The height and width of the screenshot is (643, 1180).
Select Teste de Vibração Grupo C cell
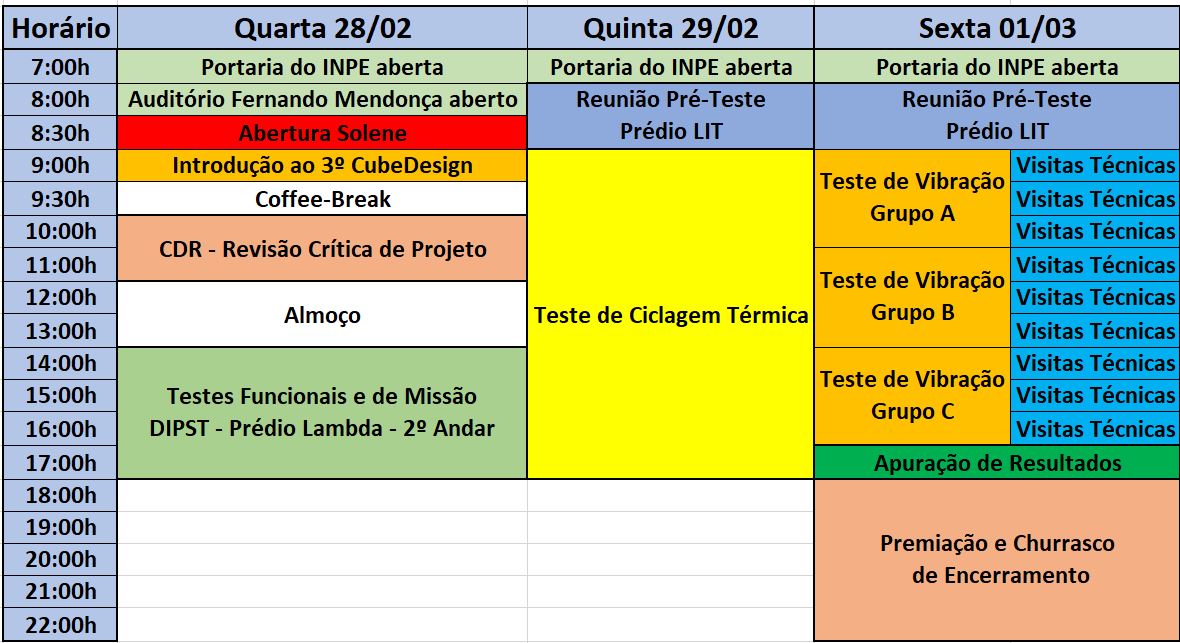(912, 395)
